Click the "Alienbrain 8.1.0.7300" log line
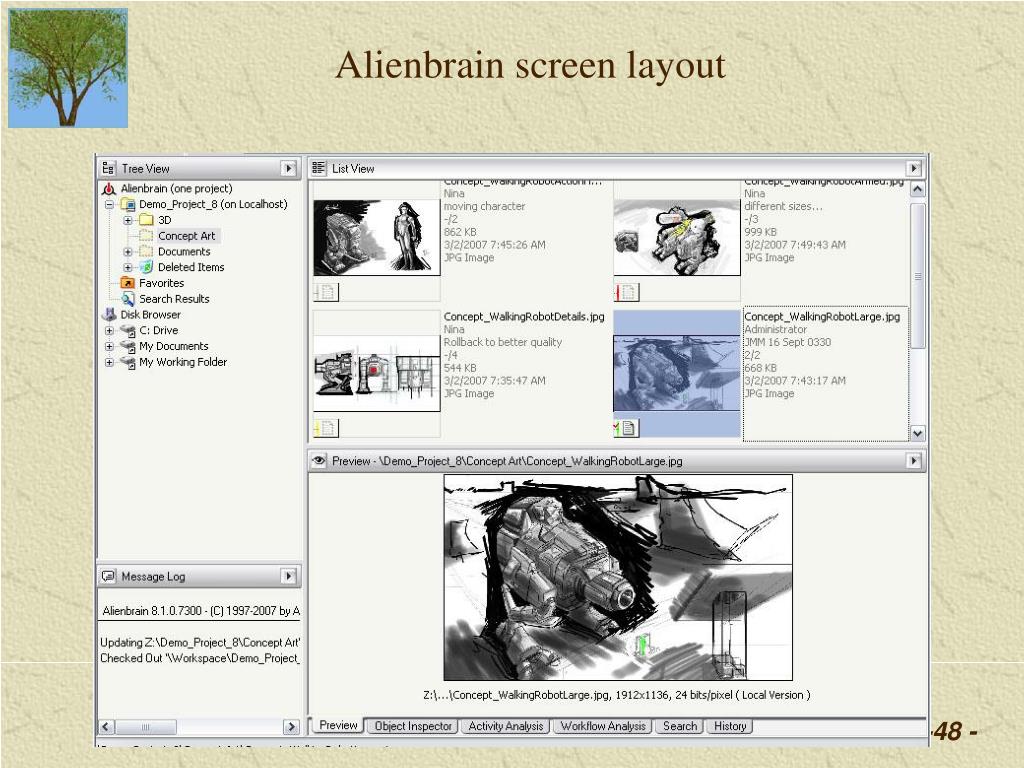1024x768 pixels. [200, 611]
